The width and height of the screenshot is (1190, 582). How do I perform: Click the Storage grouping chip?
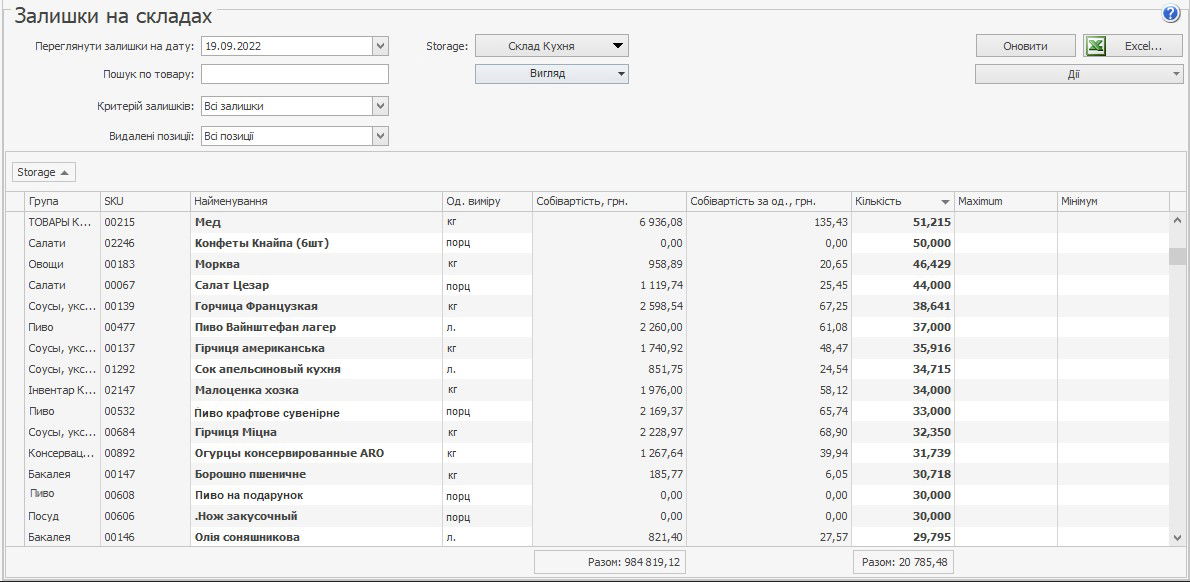44,172
